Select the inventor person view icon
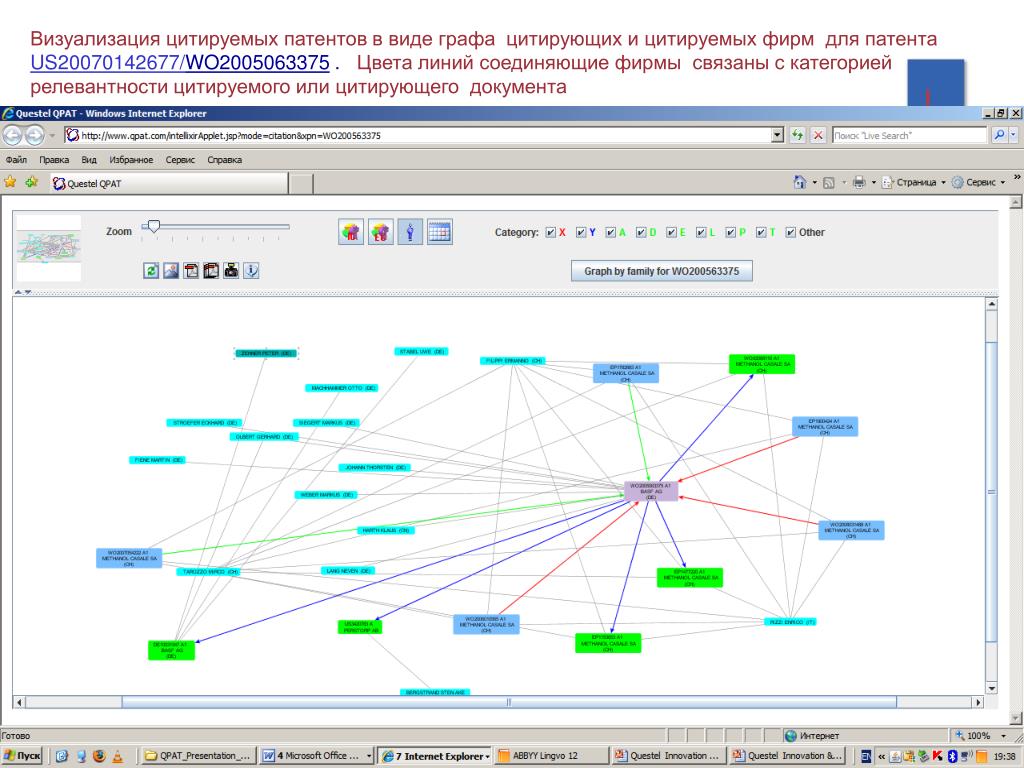The image size is (1024, 768). coord(410,232)
